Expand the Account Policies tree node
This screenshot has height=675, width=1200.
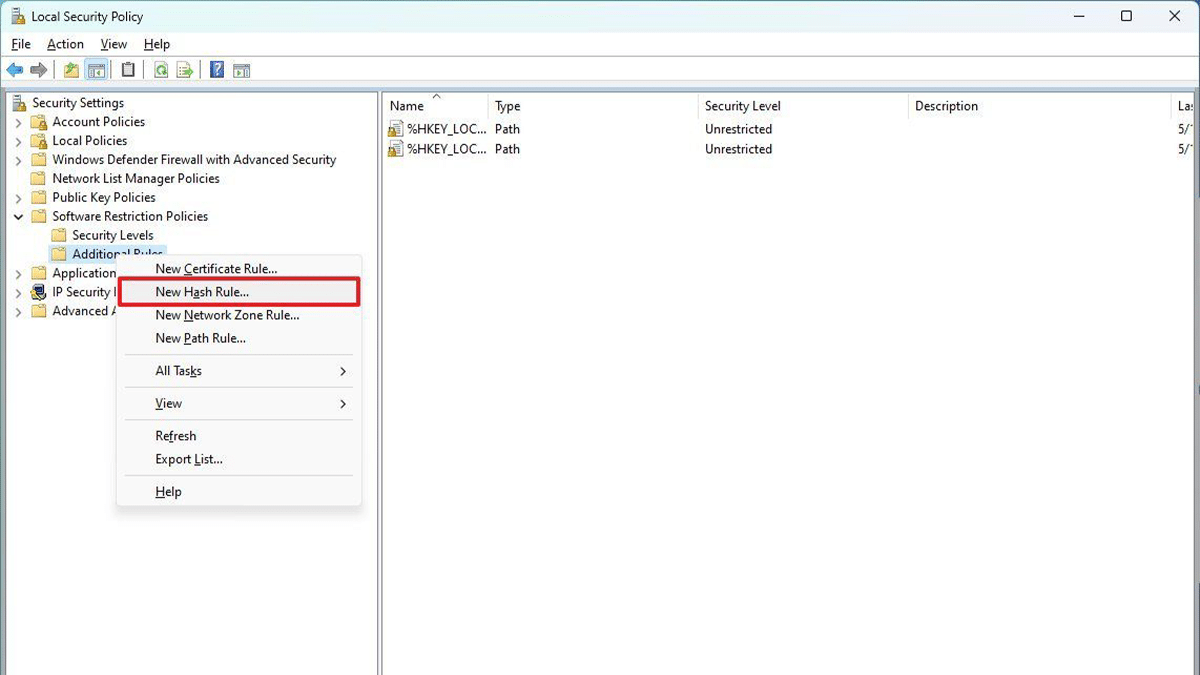[18, 122]
